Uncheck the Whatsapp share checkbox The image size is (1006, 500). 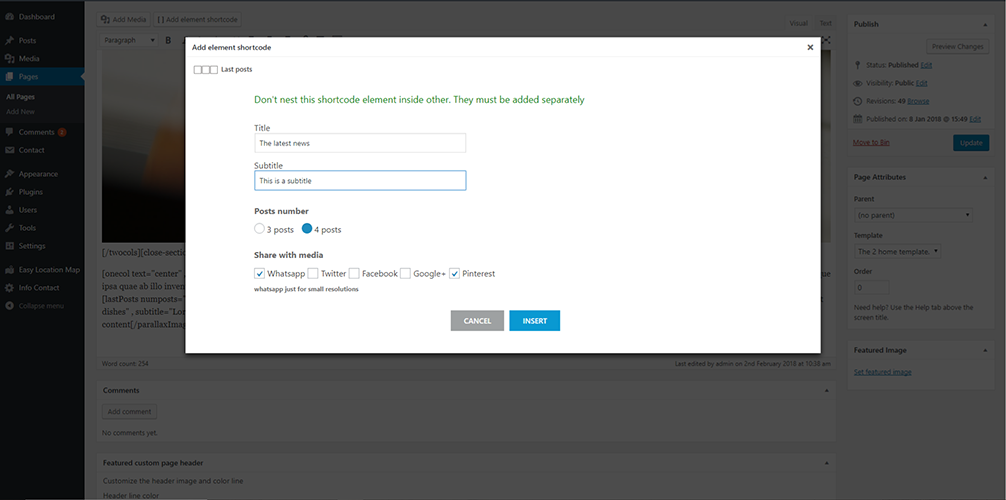click(x=260, y=273)
